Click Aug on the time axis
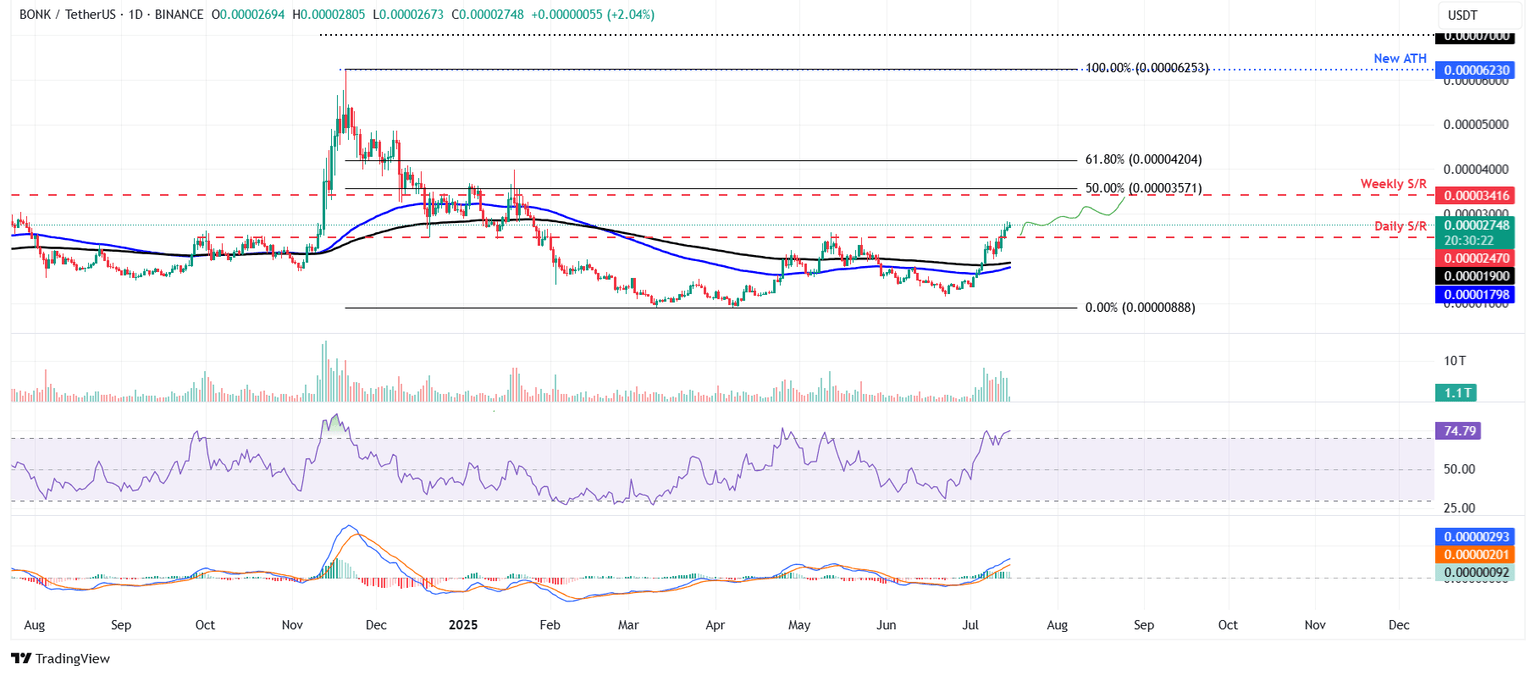The image size is (1536, 677). coord(35,624)
